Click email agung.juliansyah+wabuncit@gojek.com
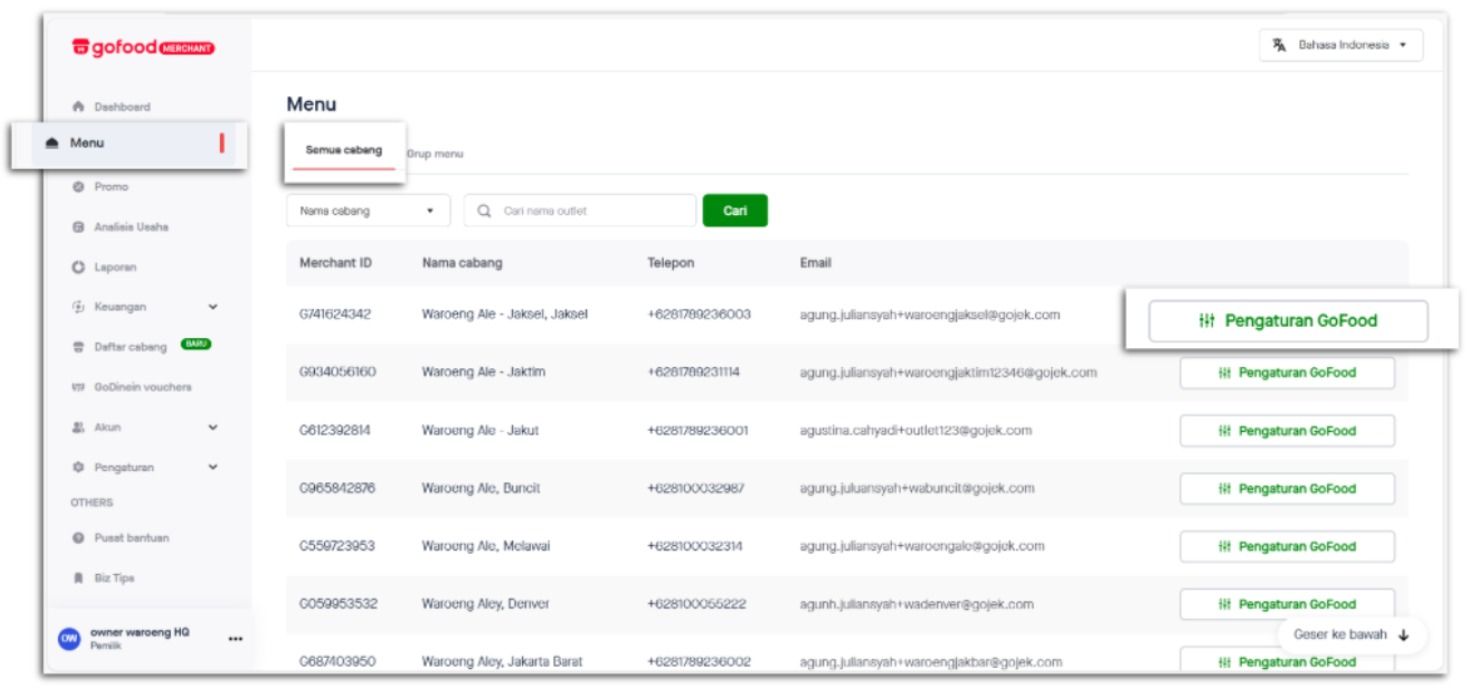 917,489
